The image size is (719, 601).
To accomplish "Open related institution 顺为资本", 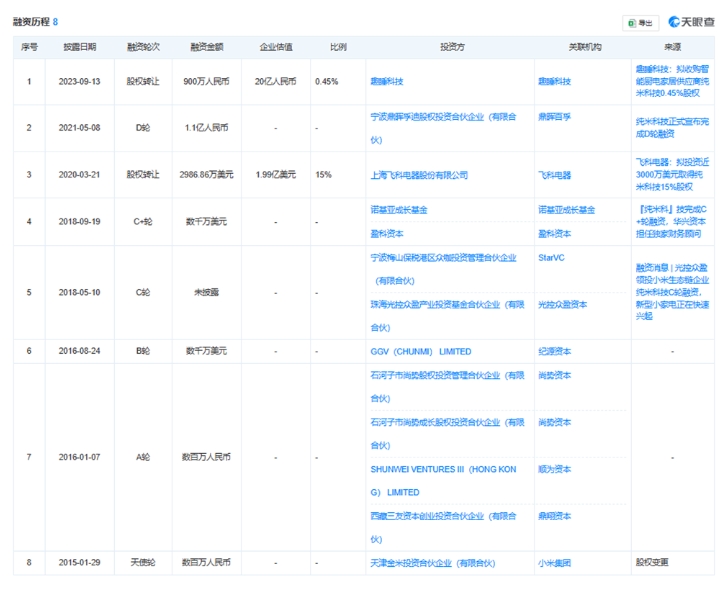I will (x=554, y=469).
